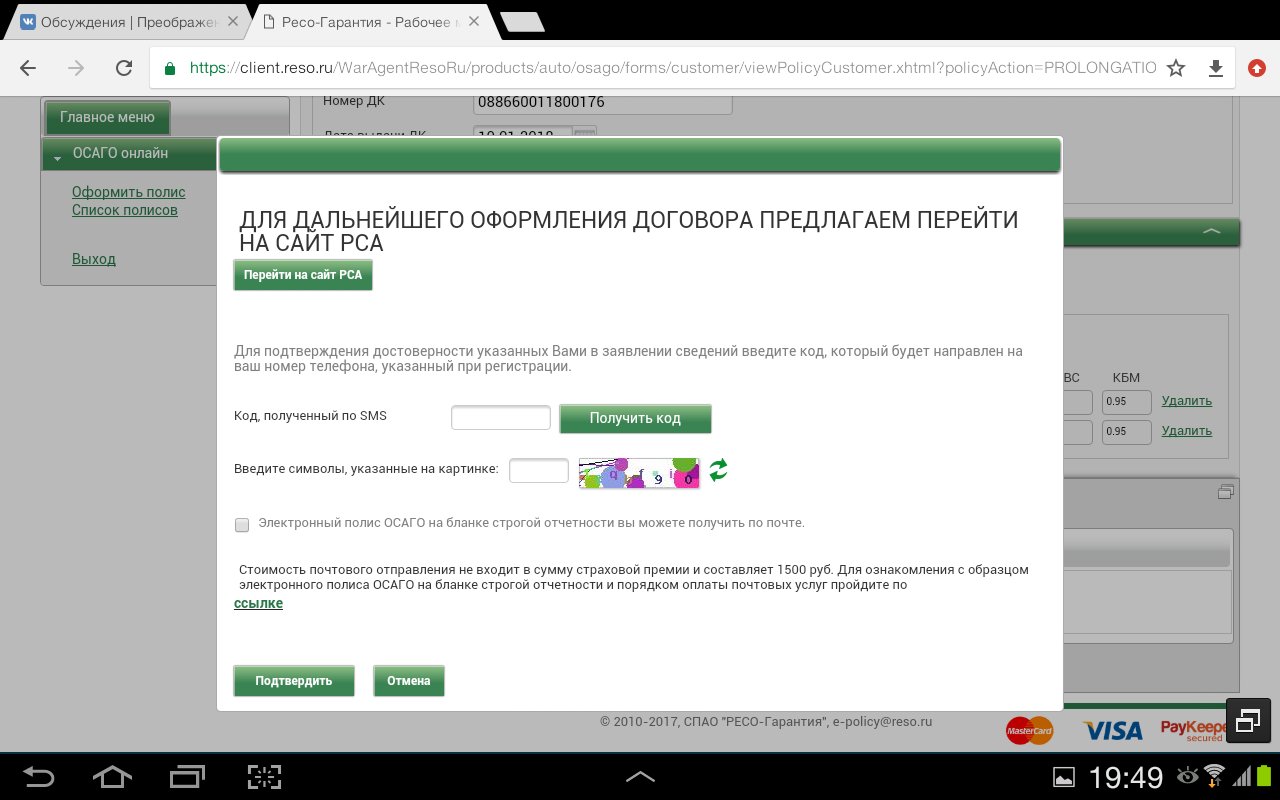The width and height of the screenshot is (1280, 800).
Task: Open the calendar picker next to date field
Action: (585, 133)
